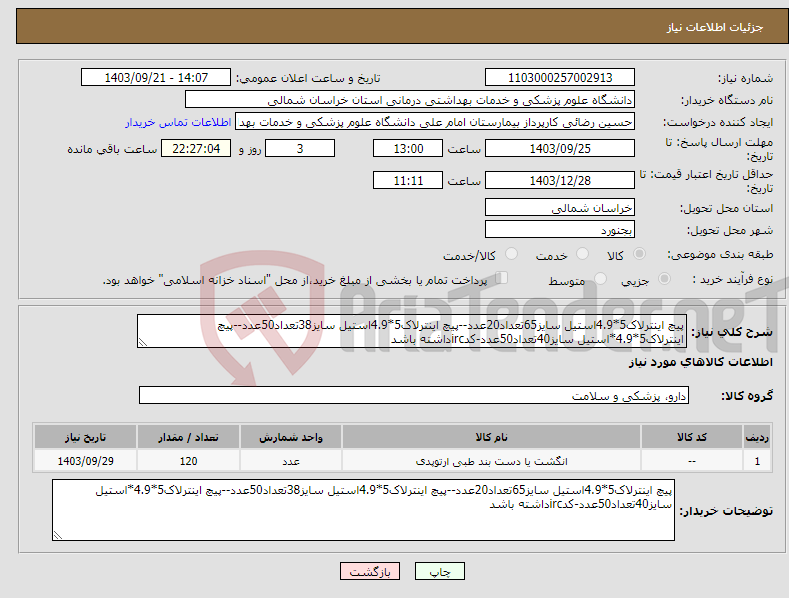Select the جزیی purchase type radio
789x598 pixels.
coord(664,278)
